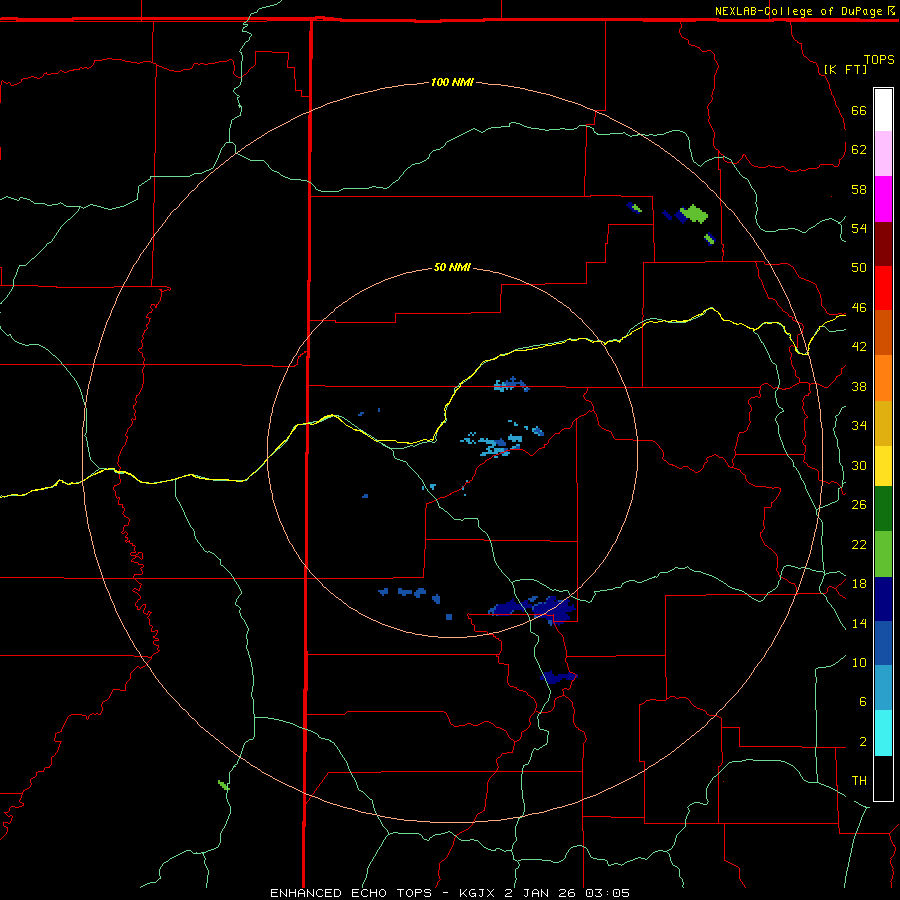Click the "TH" legend label
The height and width of the screenshot is (900, 900).
(859, 780)
